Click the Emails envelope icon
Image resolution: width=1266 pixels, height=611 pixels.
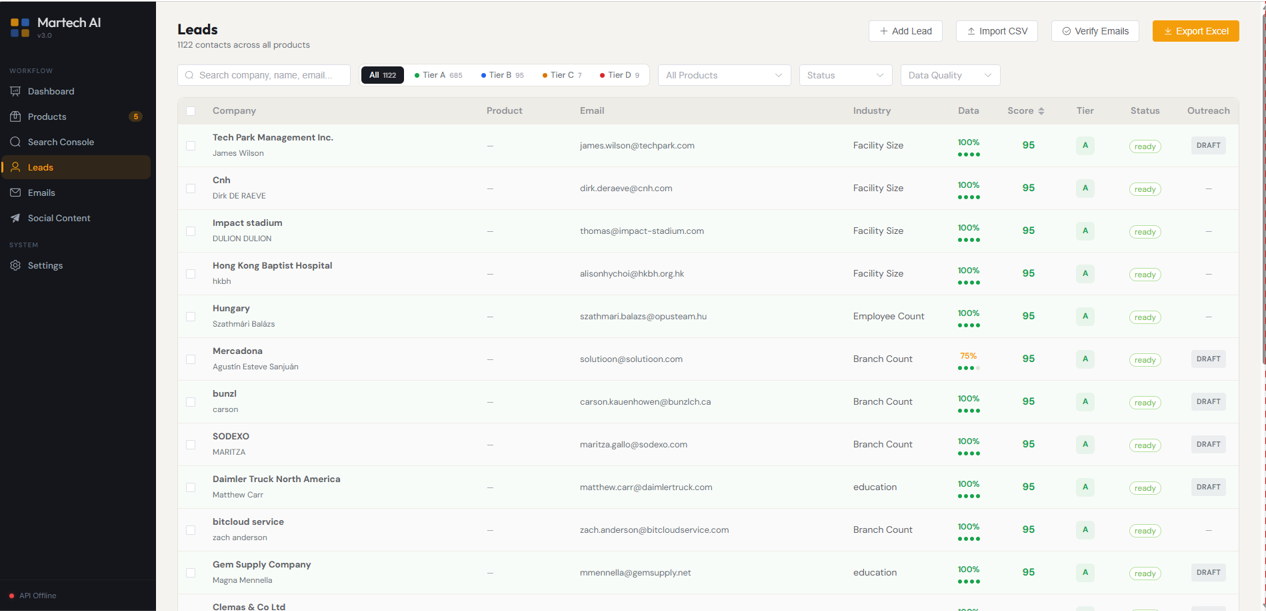[x=15, y=192]
